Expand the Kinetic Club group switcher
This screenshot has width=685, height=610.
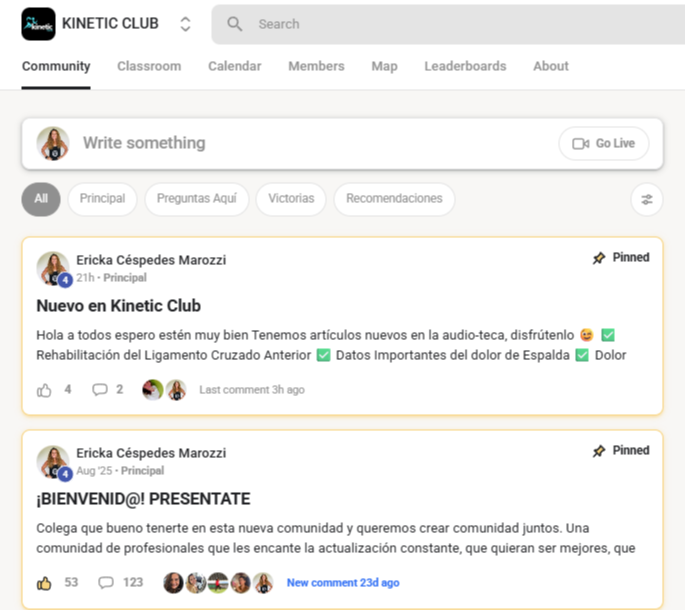click(x=185, y=24)
